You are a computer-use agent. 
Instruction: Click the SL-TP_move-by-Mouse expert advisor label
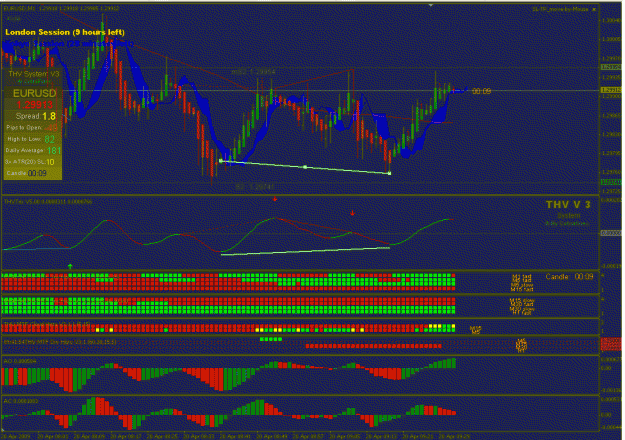[x=560, y=9]
